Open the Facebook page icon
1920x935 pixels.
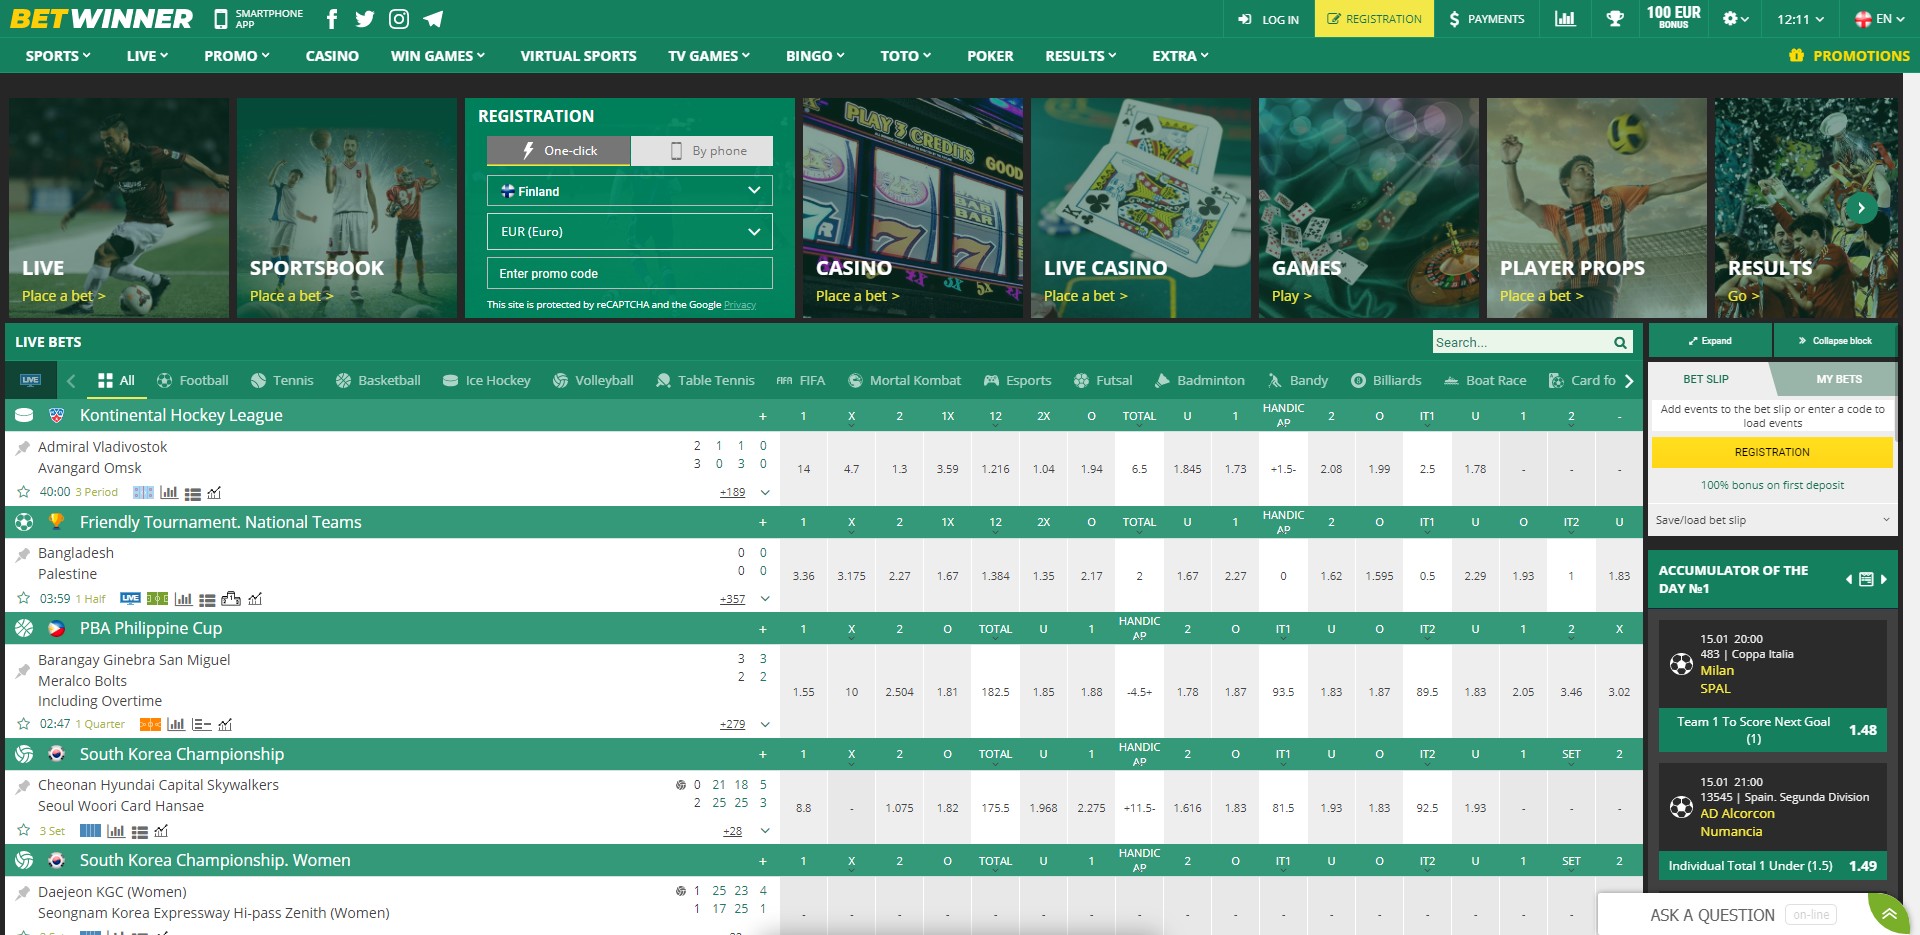332,19
